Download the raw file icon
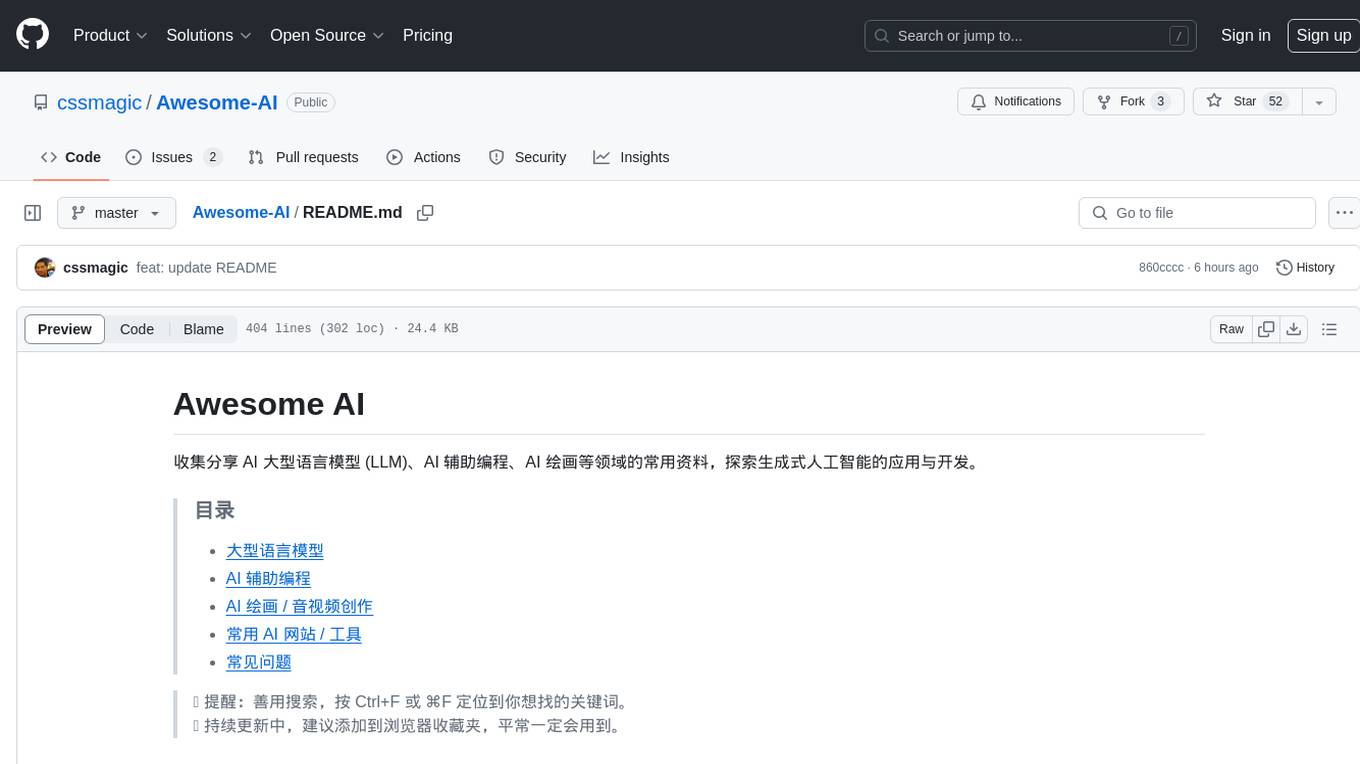The height and width of the screenshot is (764, 1360). (1294, 329)
